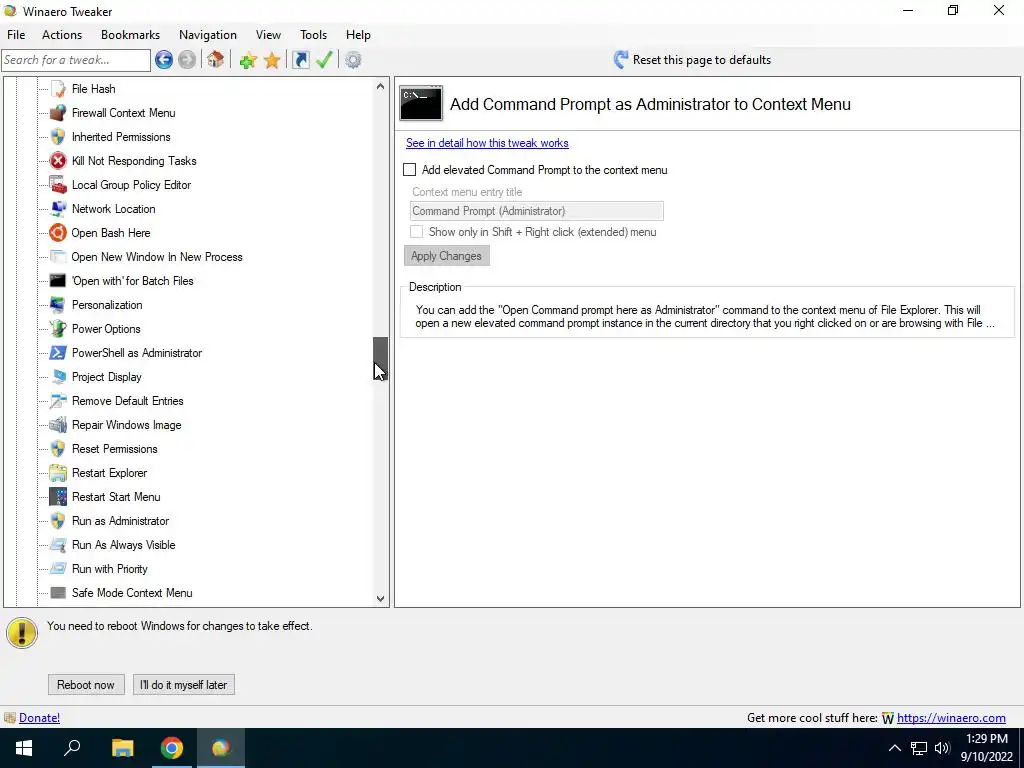Image resolution: width=1024 pixels, height=768 pixels.
Task: Click the shortcut arrow toolbar icon
Action: (300, 60)
